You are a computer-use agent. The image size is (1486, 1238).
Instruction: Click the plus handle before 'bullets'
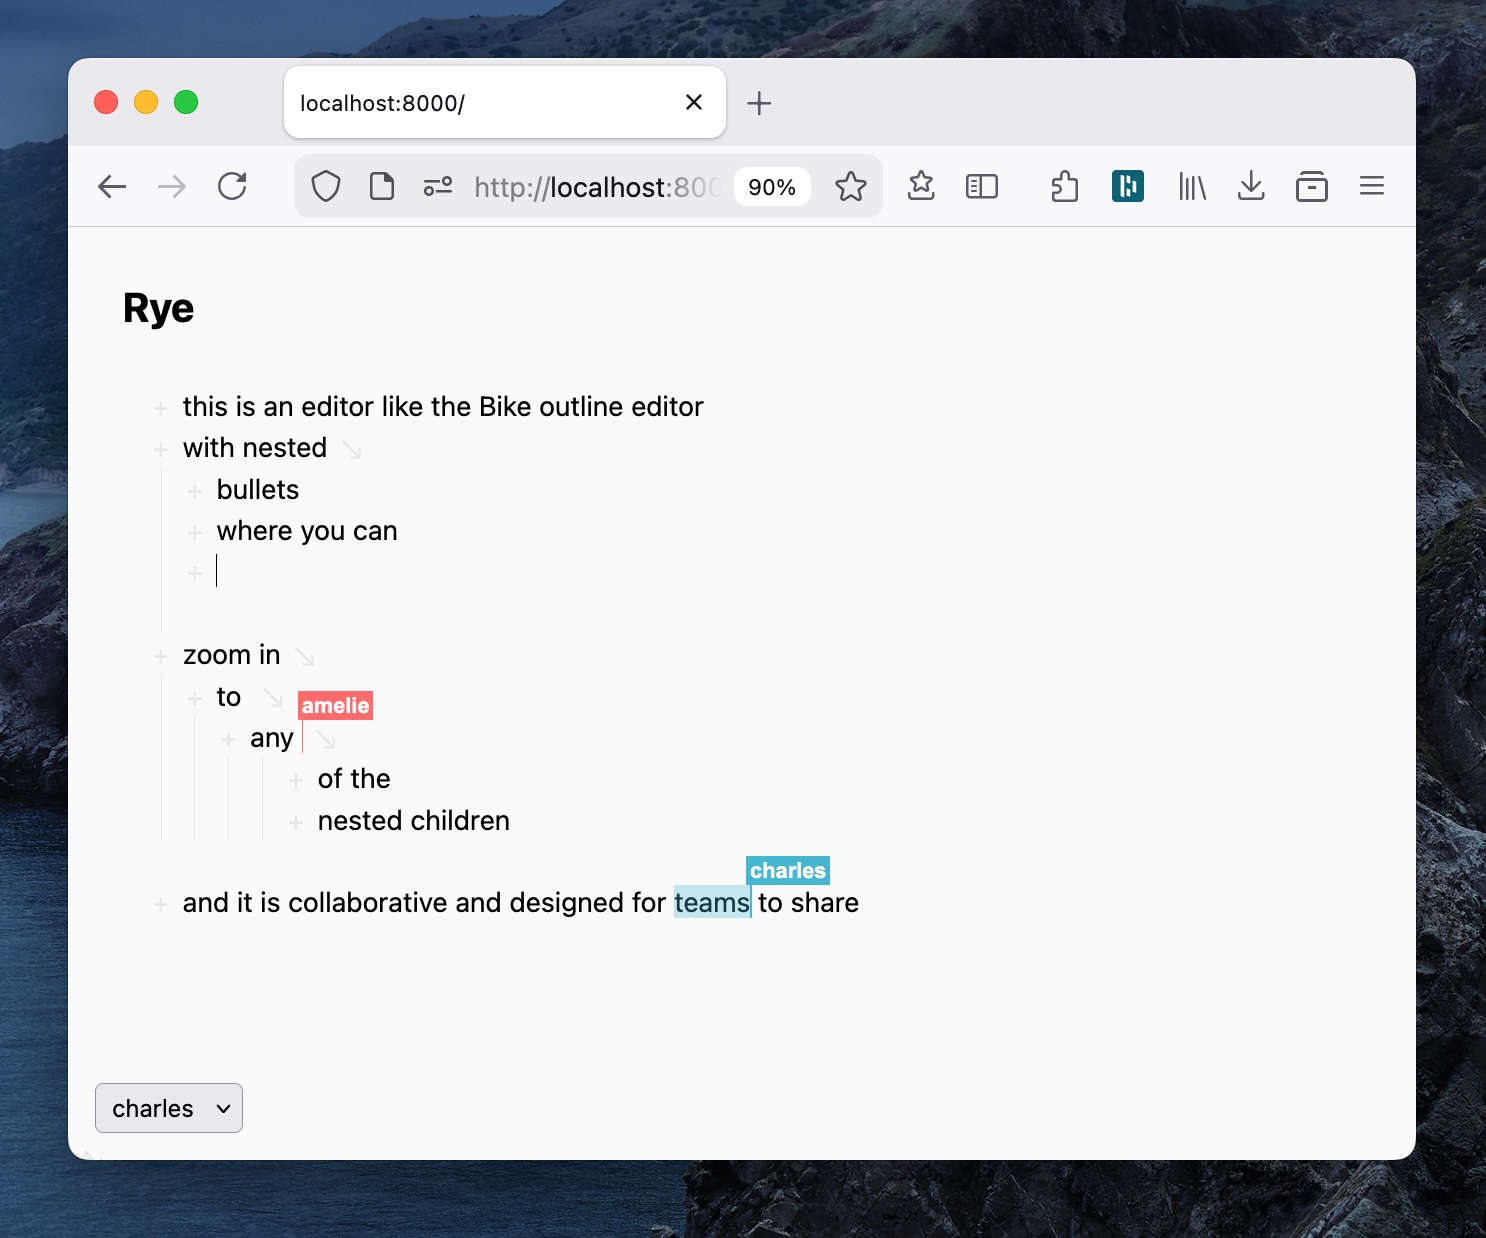[195, 491]
